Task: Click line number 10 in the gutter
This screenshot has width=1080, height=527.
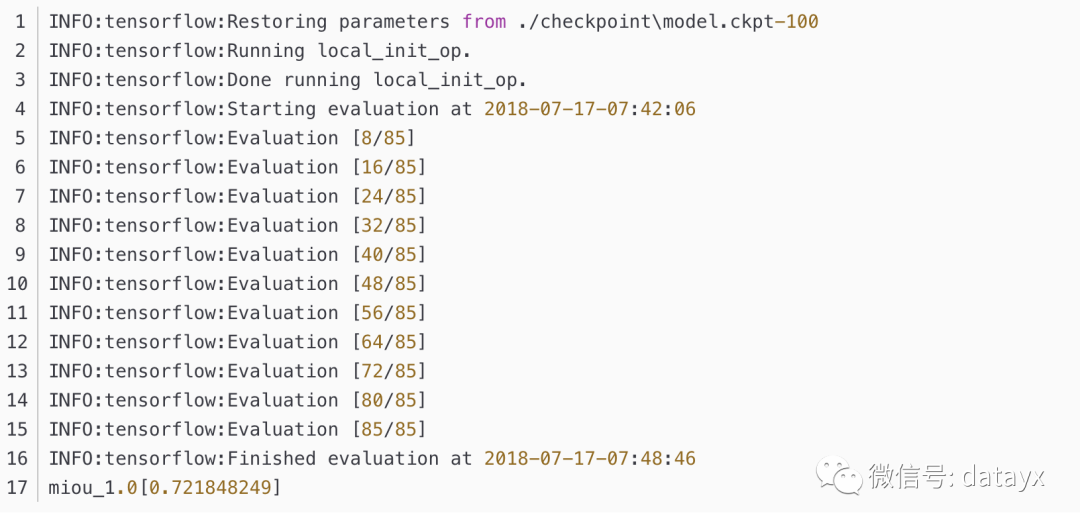Action: click(x=17, y=283)
